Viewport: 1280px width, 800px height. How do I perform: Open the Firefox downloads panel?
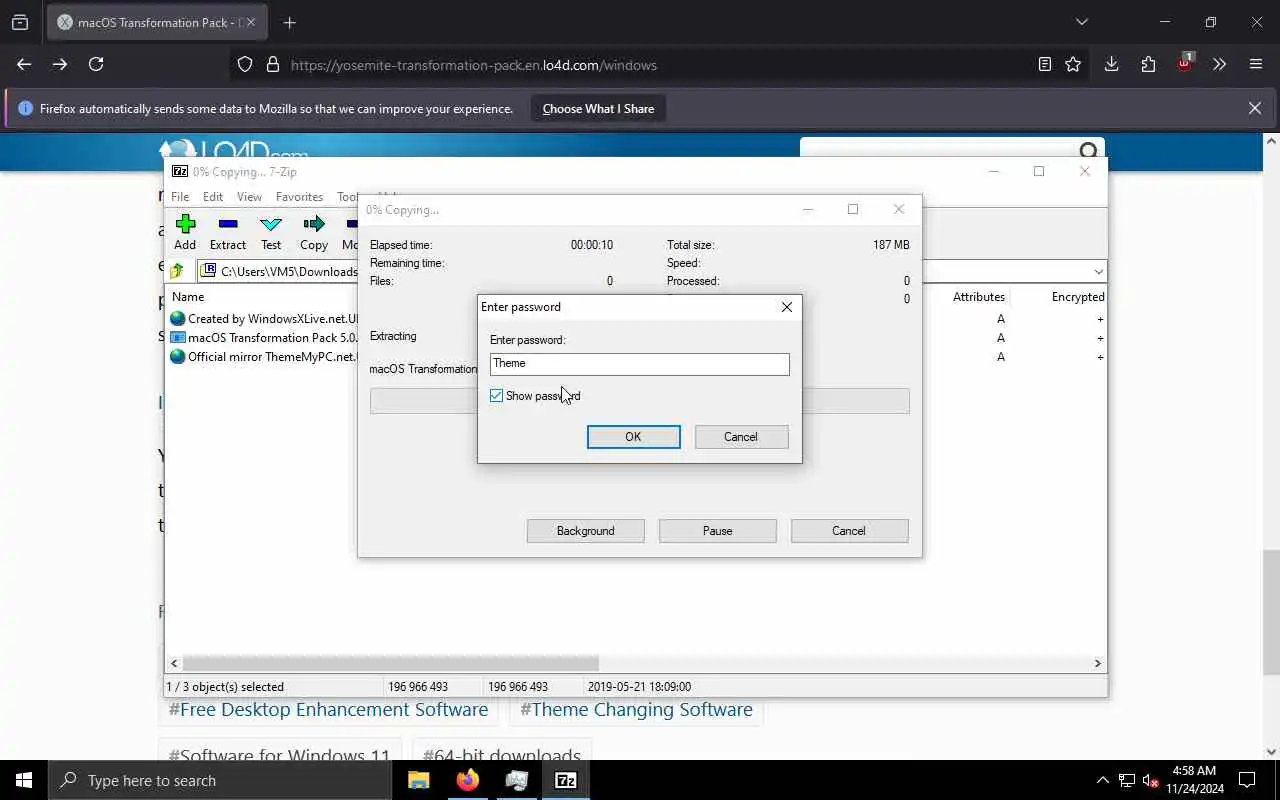[x=1111, y=64]
